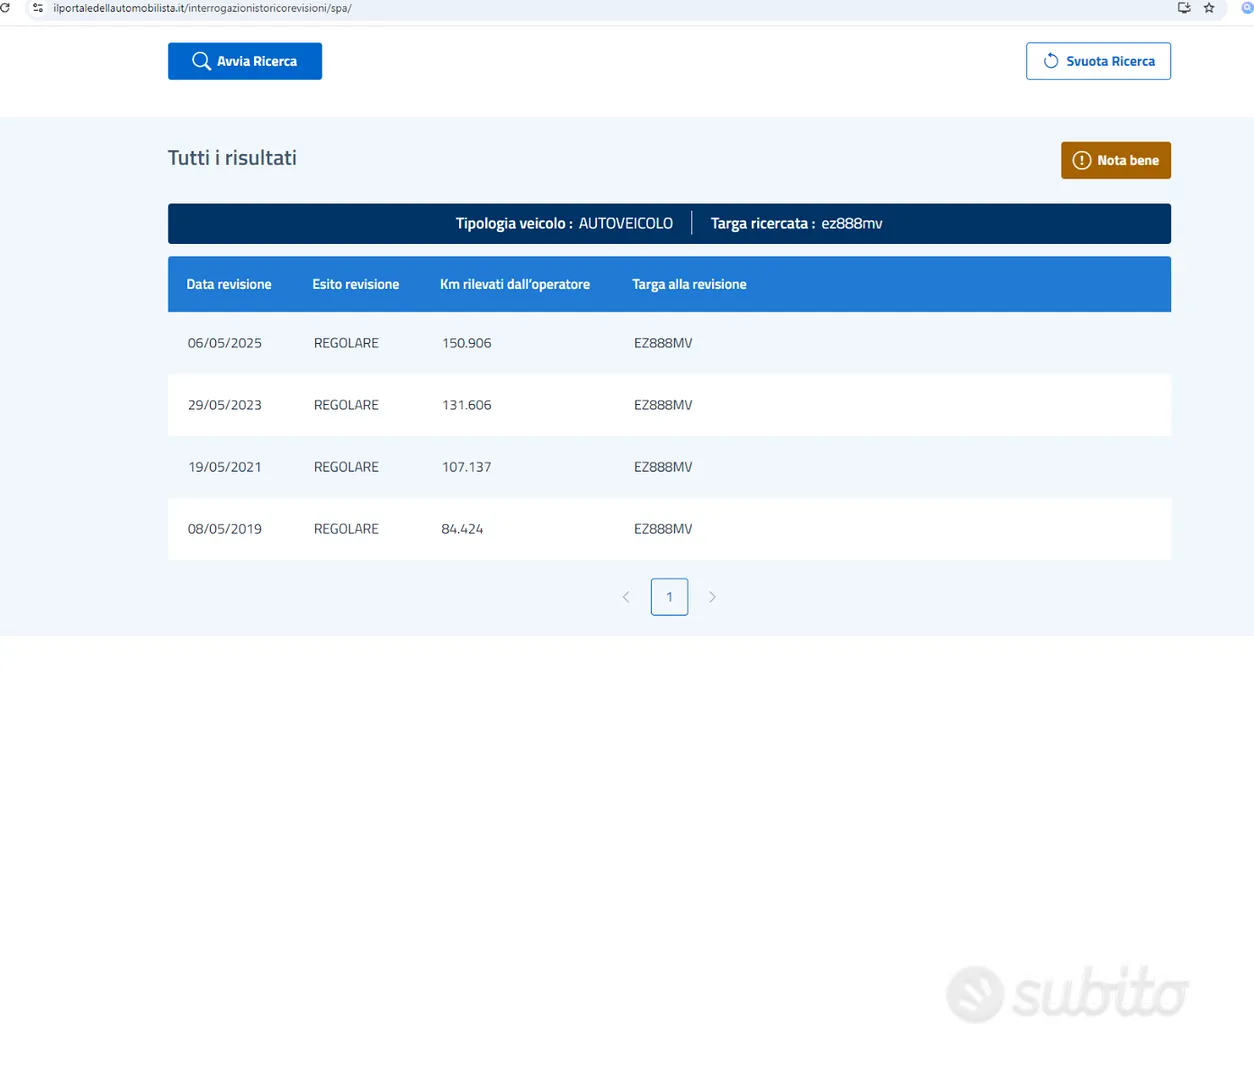Click the 107.137 km value
This screenshot has height=1080, width=1254.
click(x=467, y=467)
